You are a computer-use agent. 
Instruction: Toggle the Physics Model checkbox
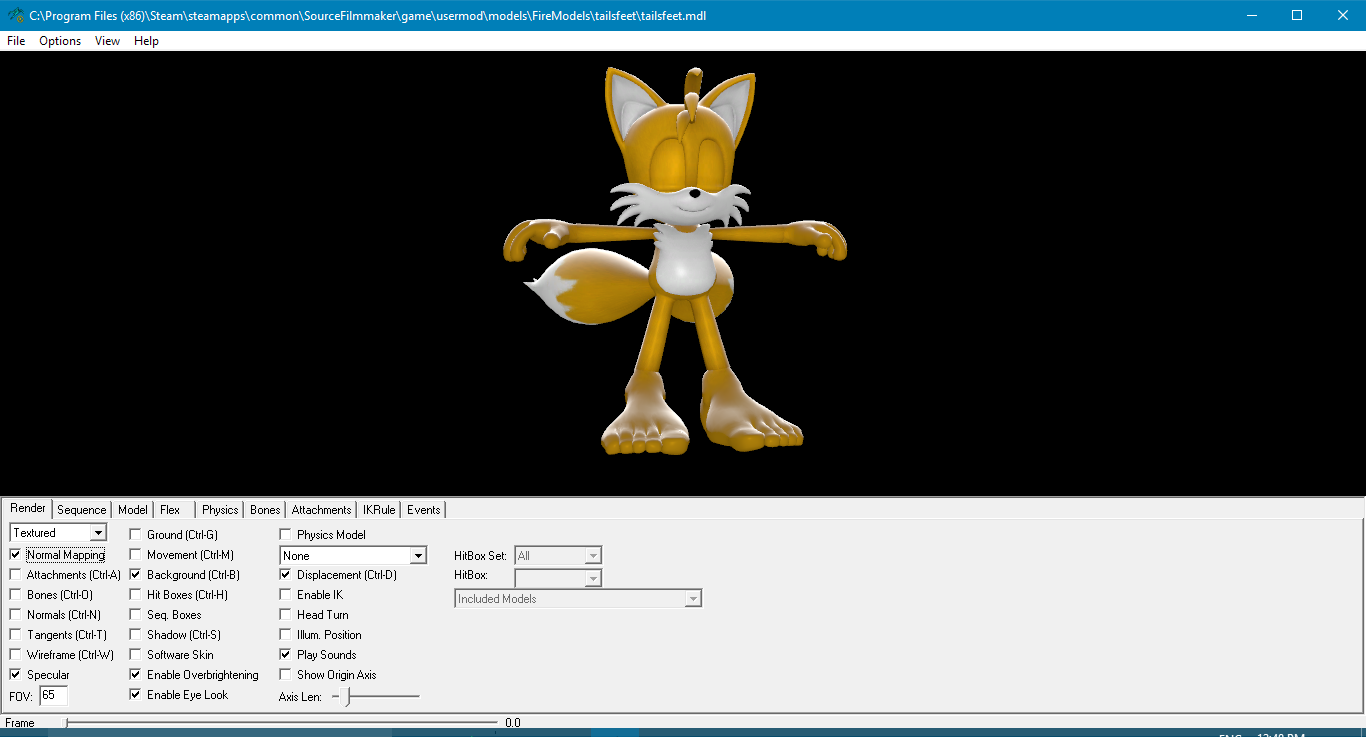[x=286, y=535]
